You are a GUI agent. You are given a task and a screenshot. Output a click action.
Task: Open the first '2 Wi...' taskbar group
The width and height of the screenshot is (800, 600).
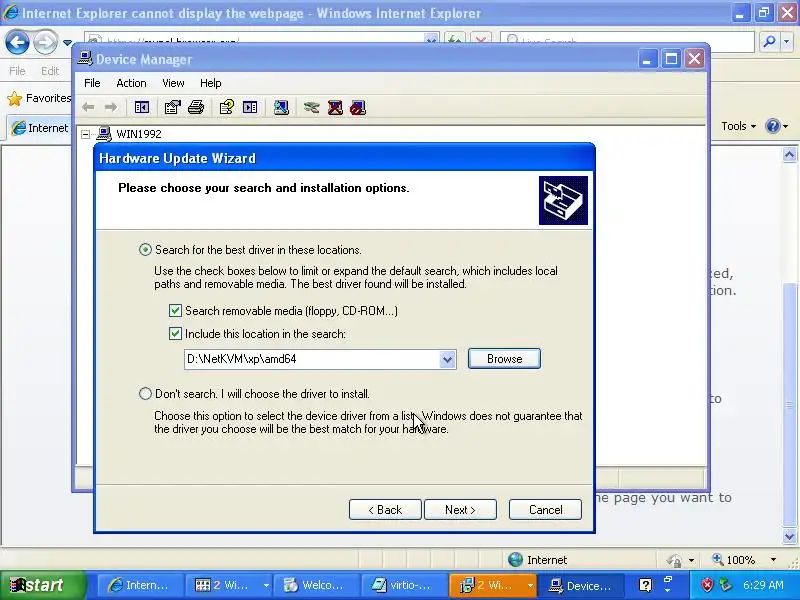tap(229, 585)
